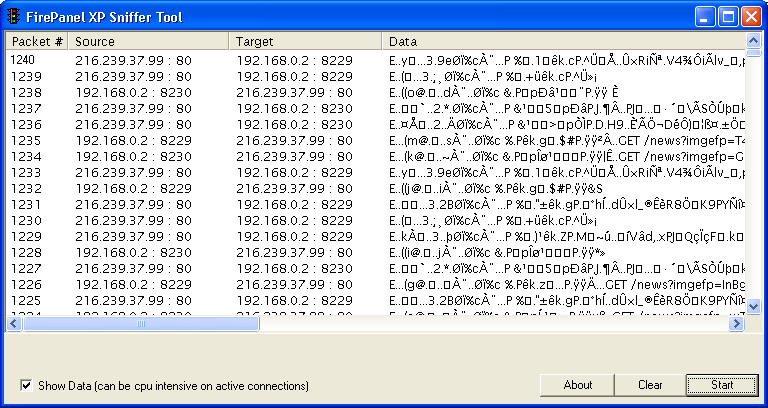Select packet row 1227

coord(376,268)
